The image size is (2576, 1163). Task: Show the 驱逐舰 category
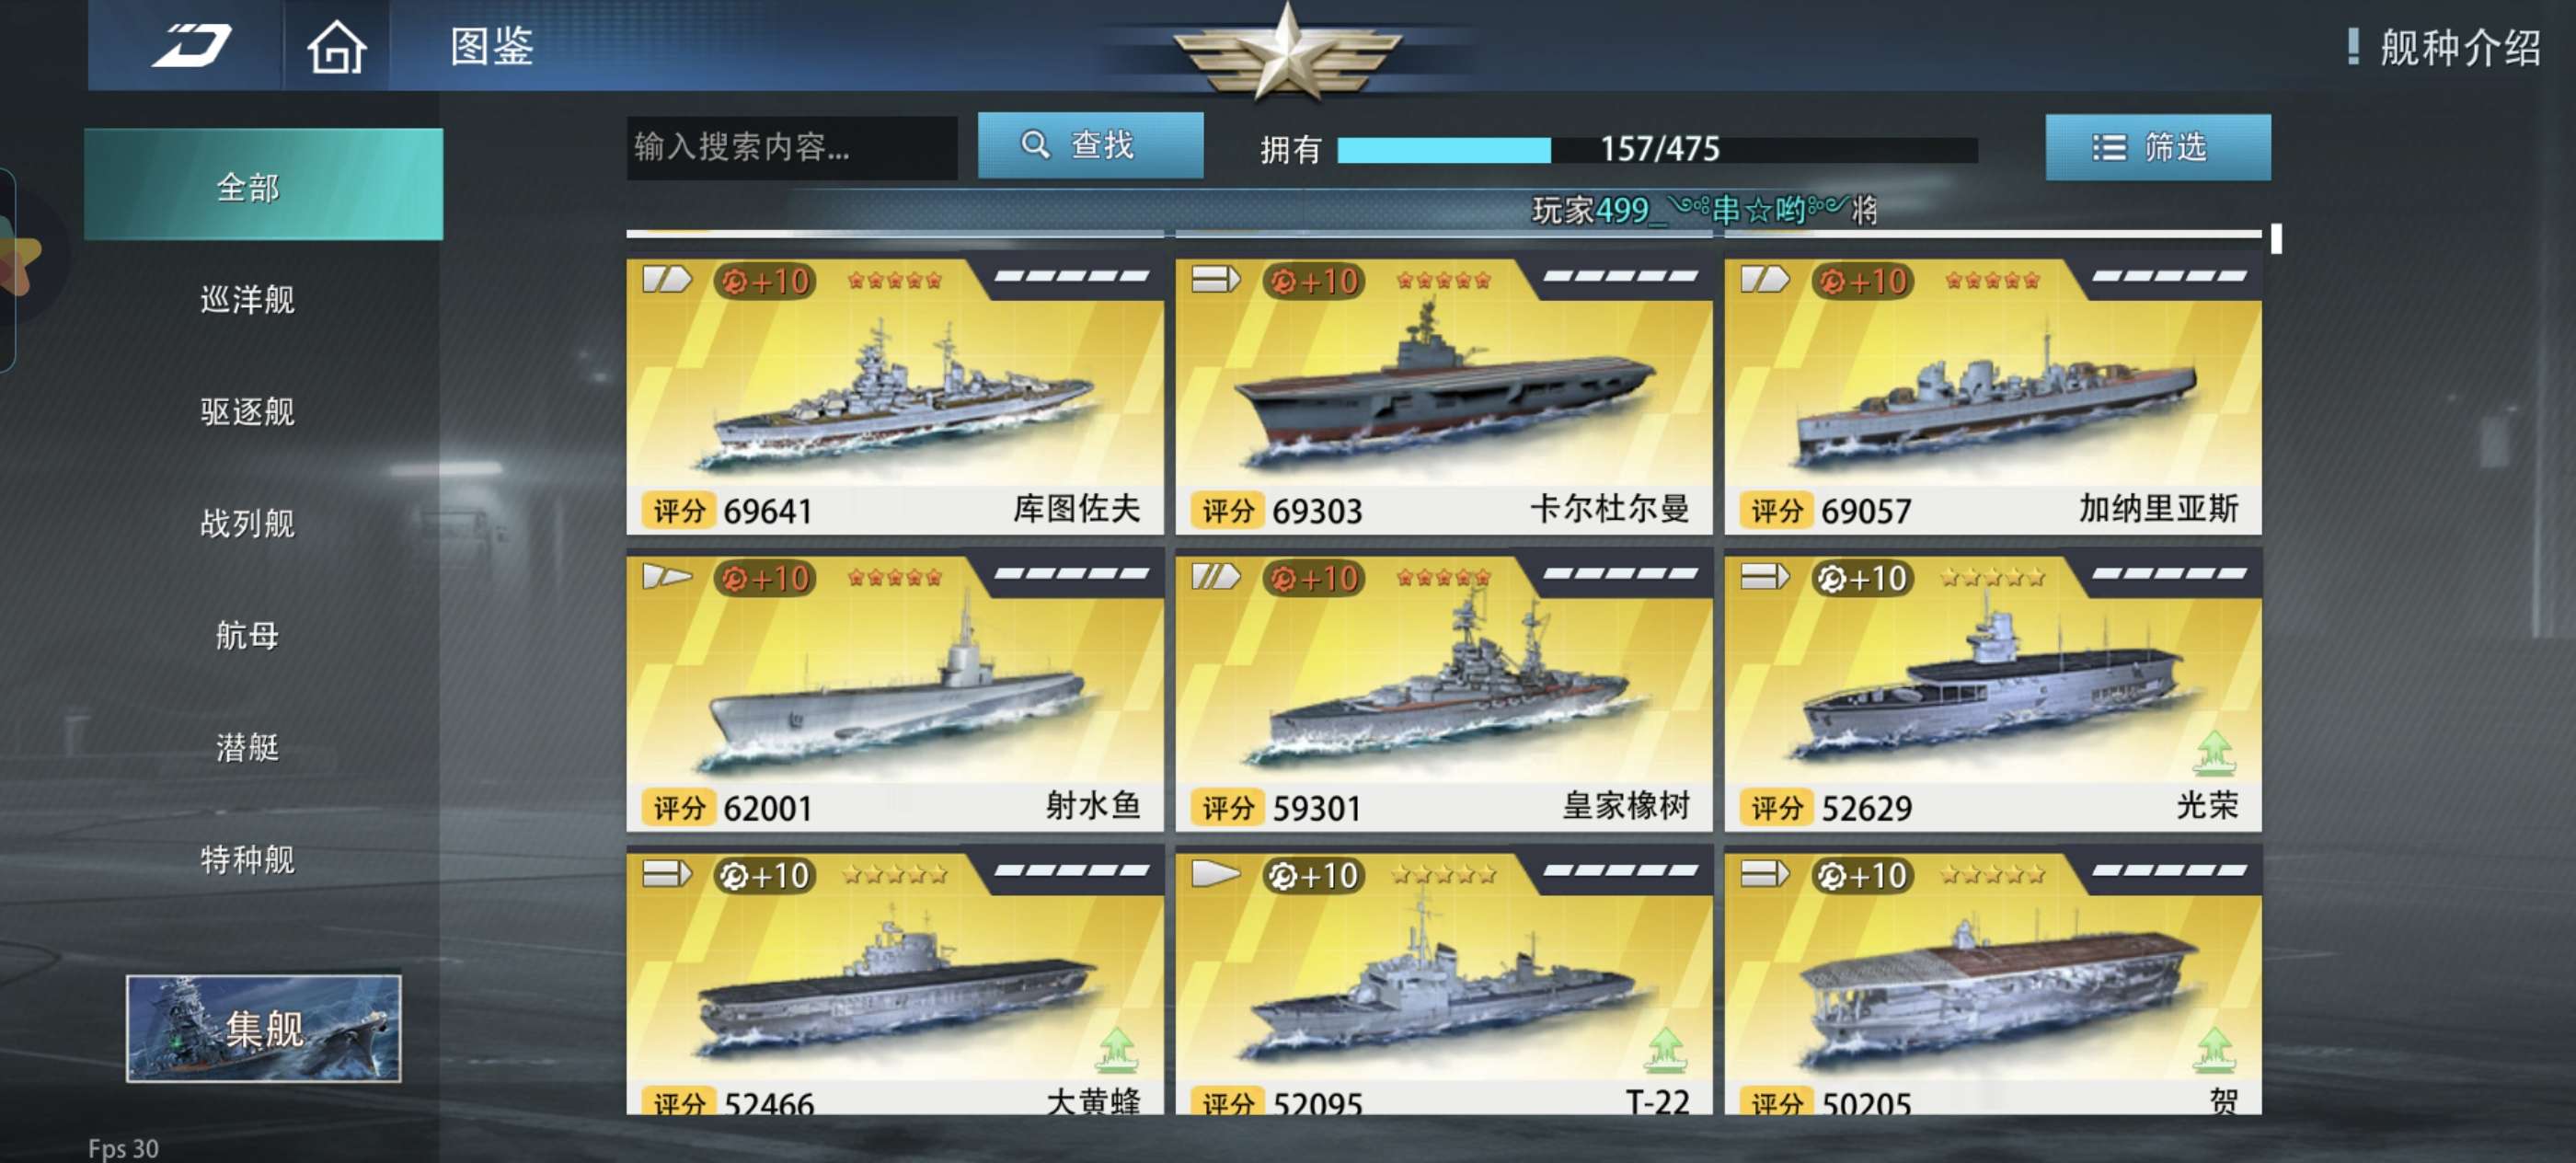(x=247, y=411)
